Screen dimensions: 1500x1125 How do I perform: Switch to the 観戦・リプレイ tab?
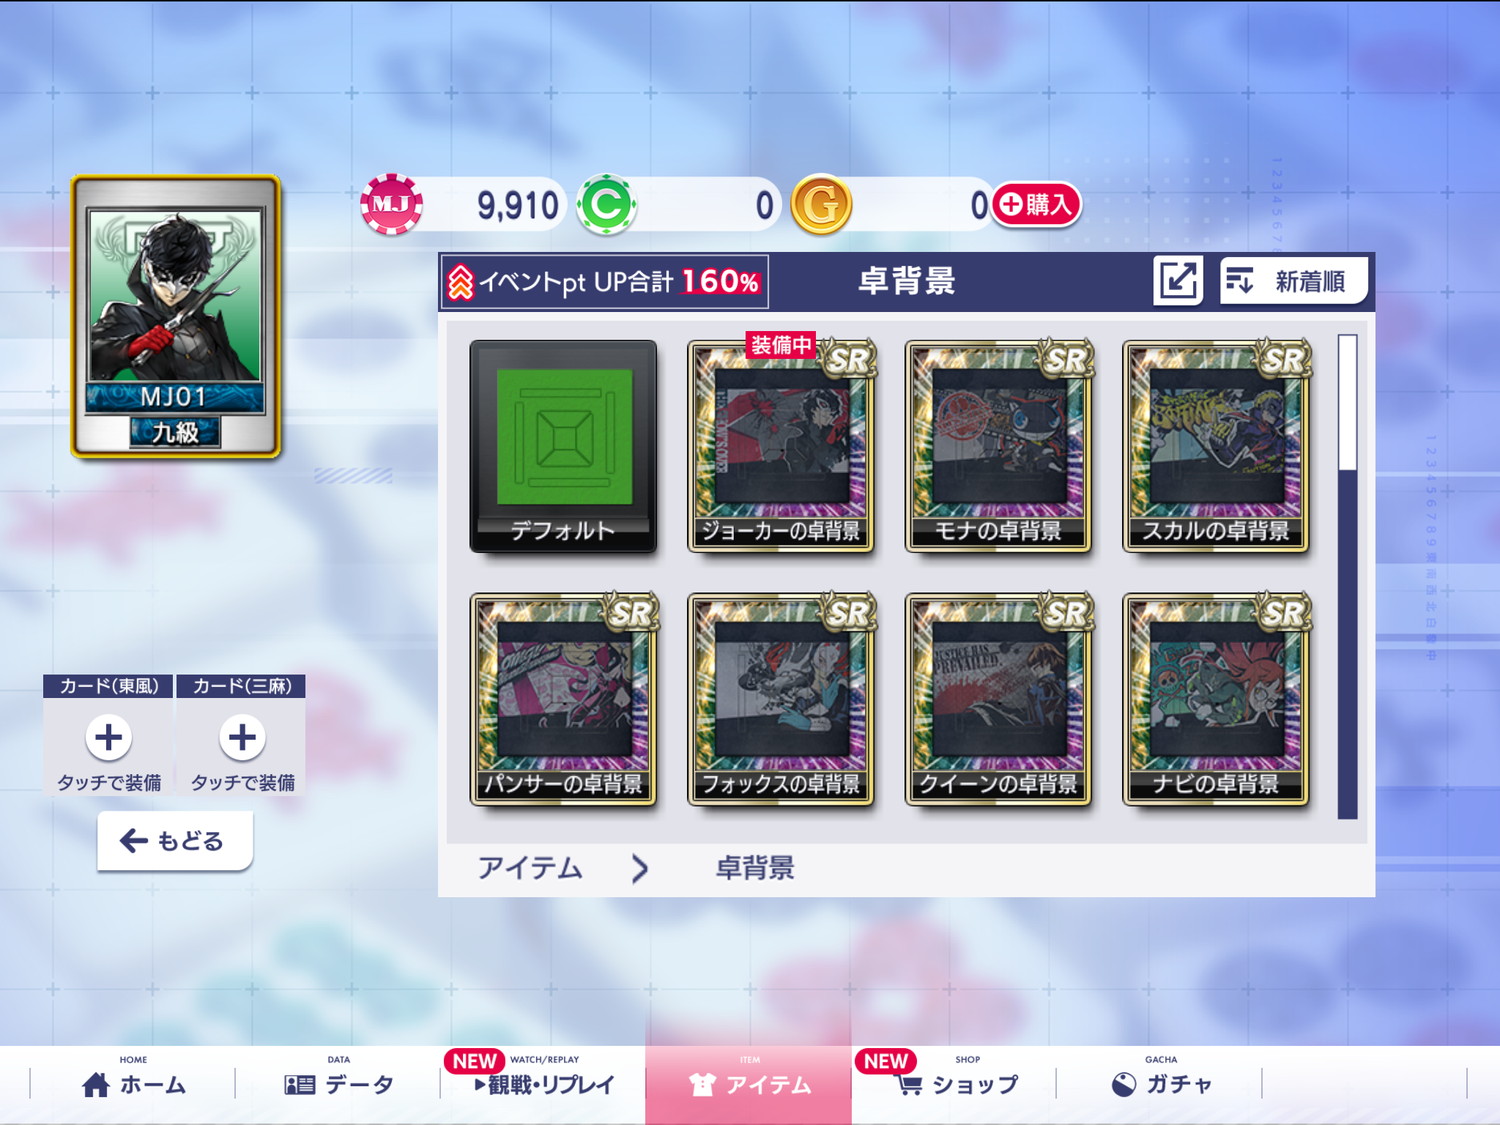[x=544, y=1084]
